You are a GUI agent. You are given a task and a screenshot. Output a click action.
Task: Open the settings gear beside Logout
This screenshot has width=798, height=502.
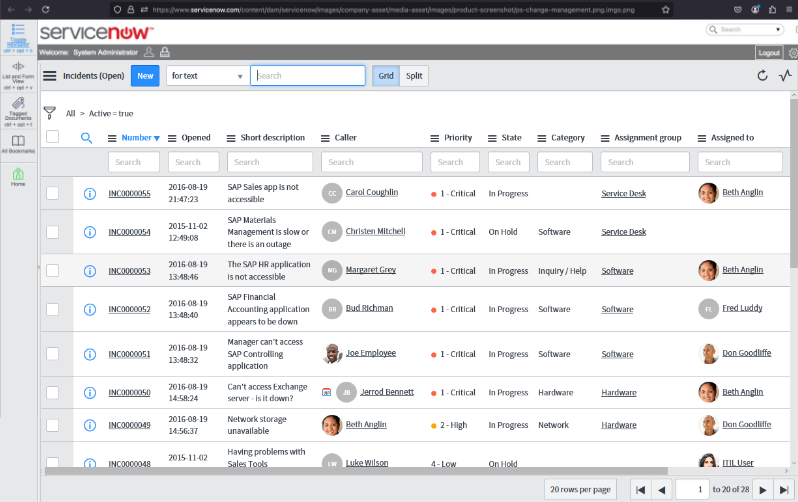[793, 53]
